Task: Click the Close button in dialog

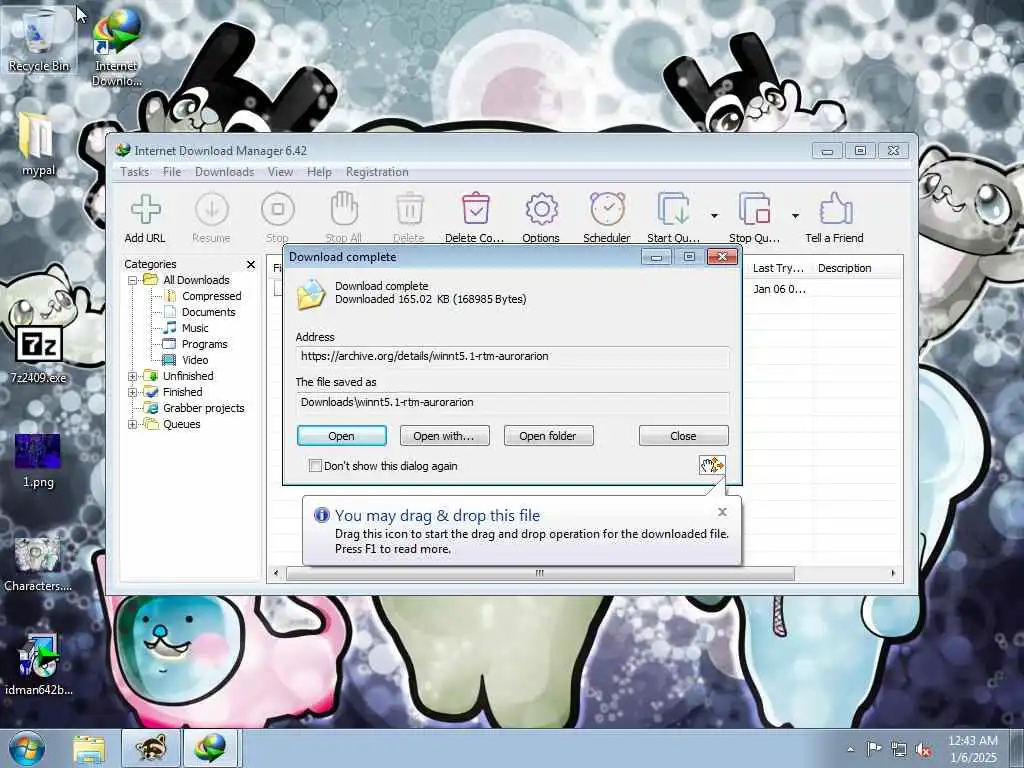Action: pyautogui.click(x=683, y=436)
